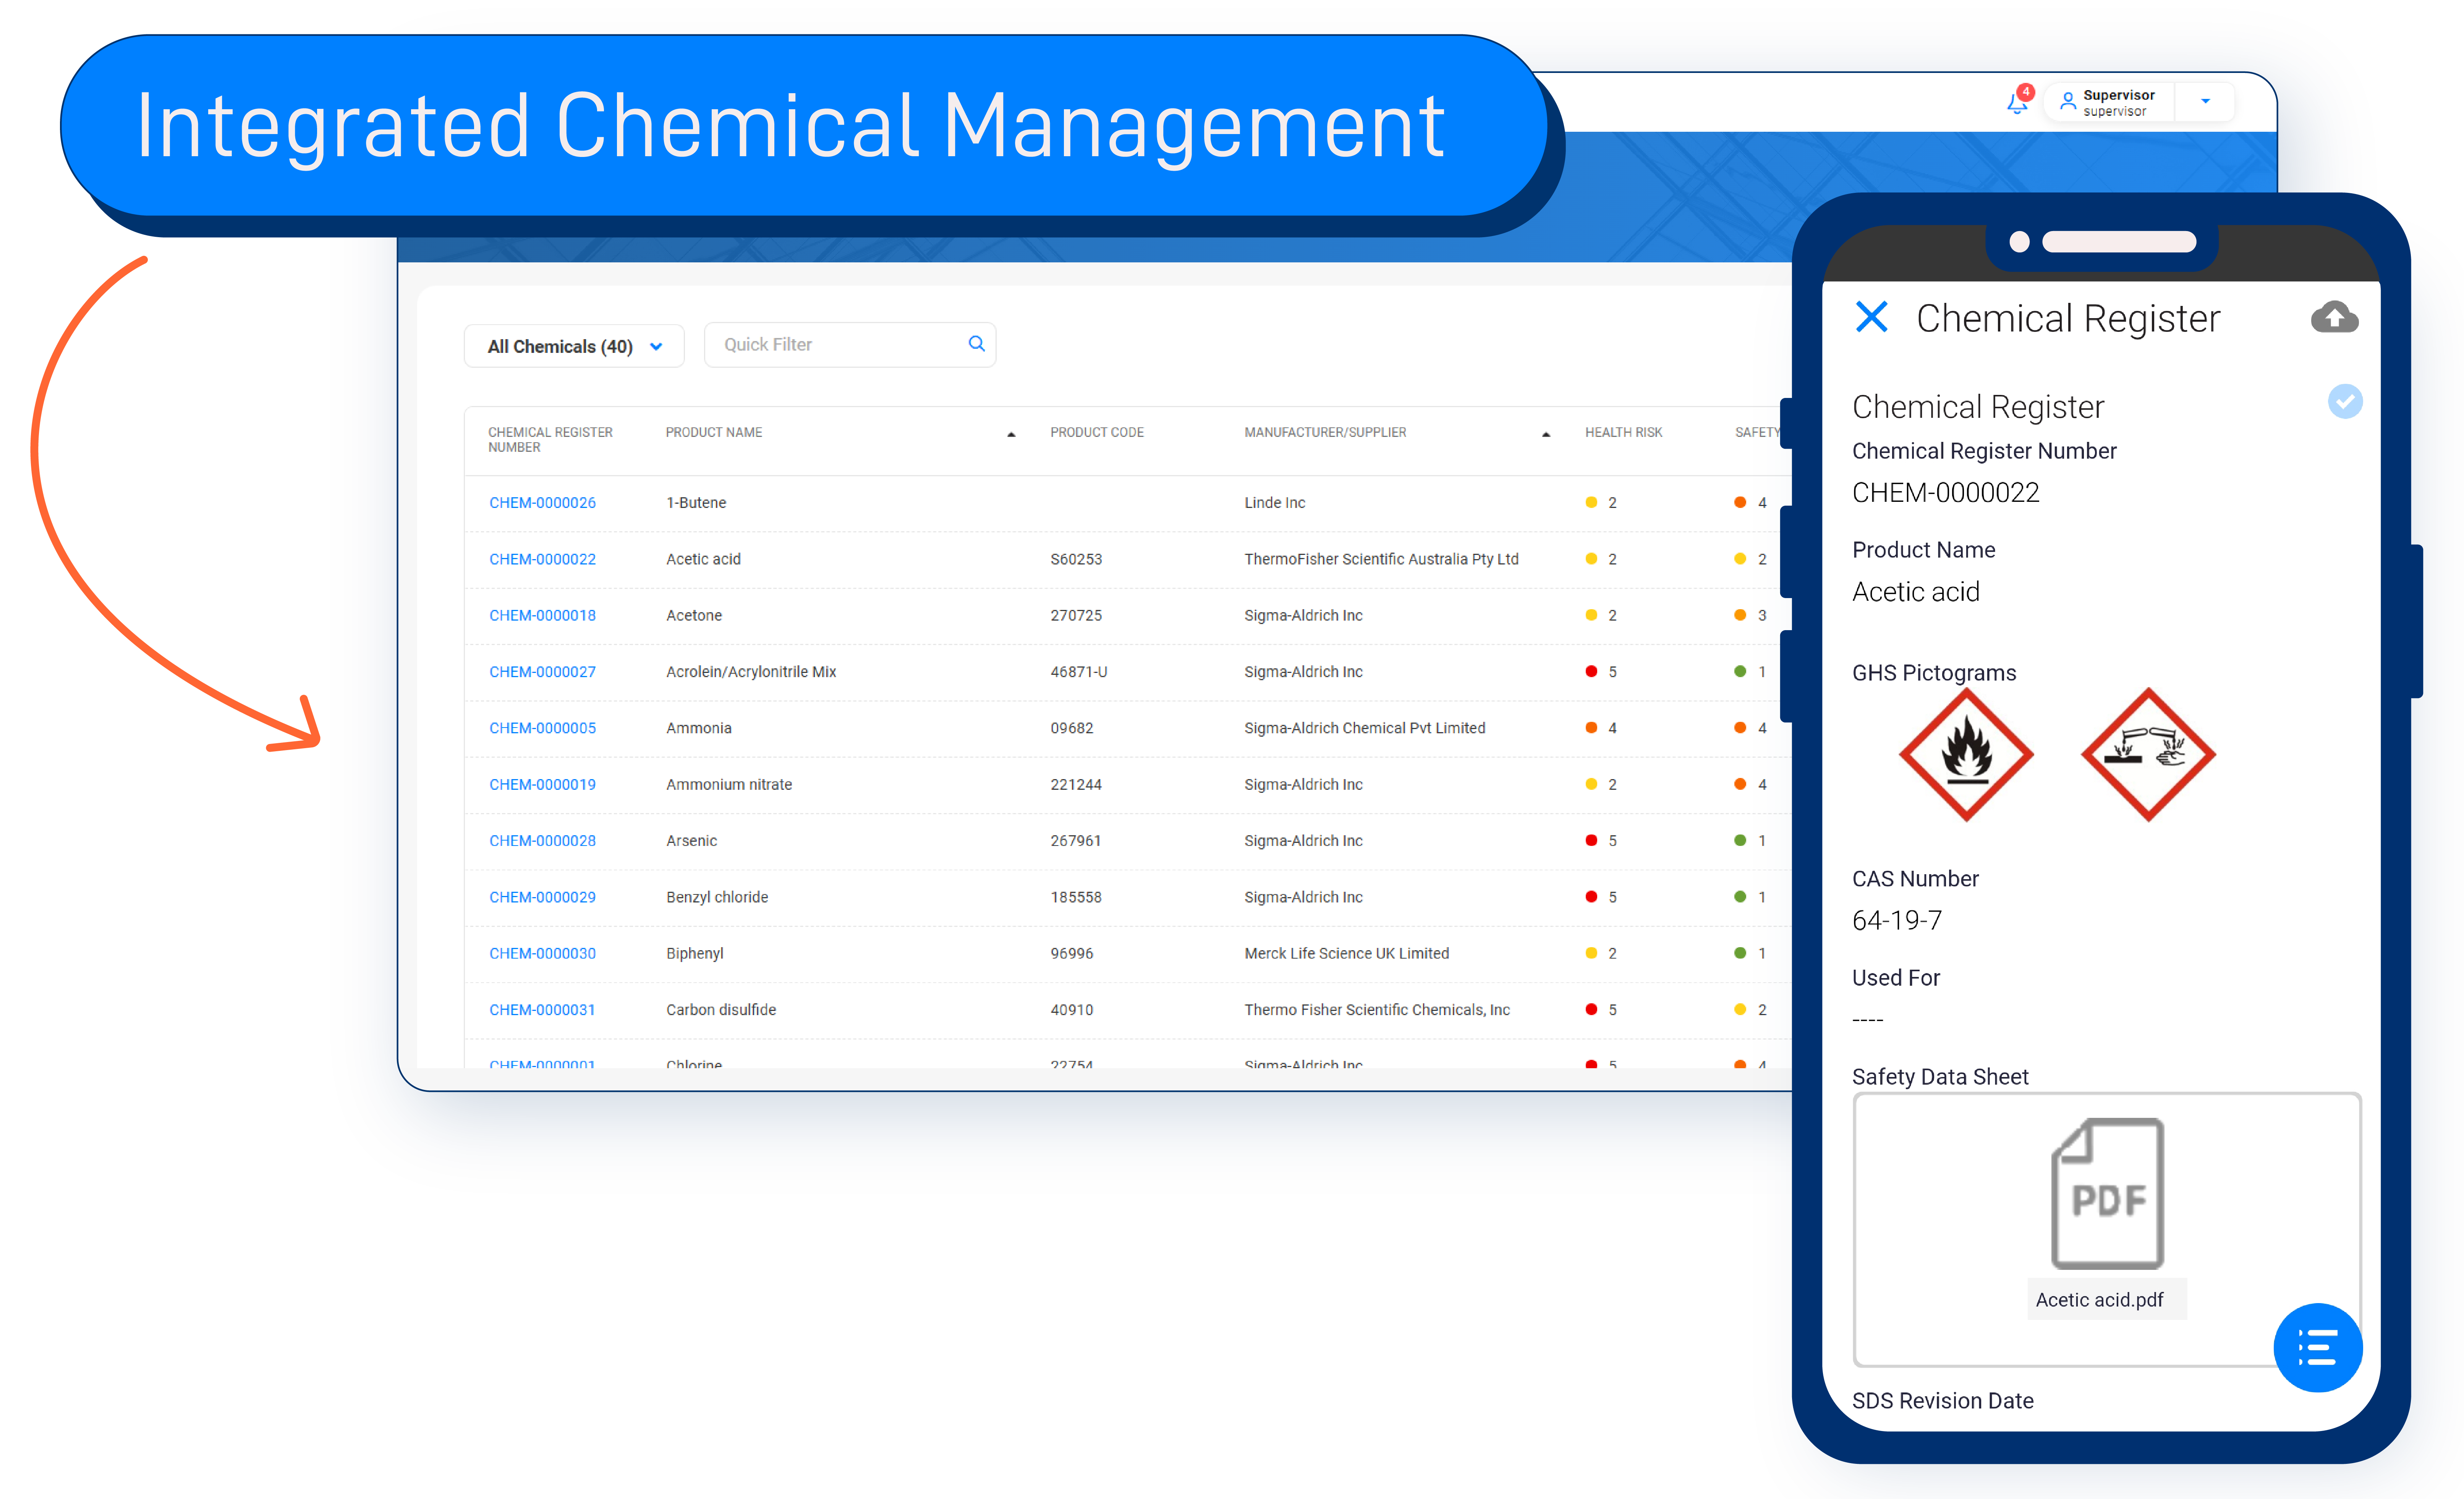The image size is (2464, 1499).
Task: Click the Product Code column header
Action: click(x=1097, y=433)
